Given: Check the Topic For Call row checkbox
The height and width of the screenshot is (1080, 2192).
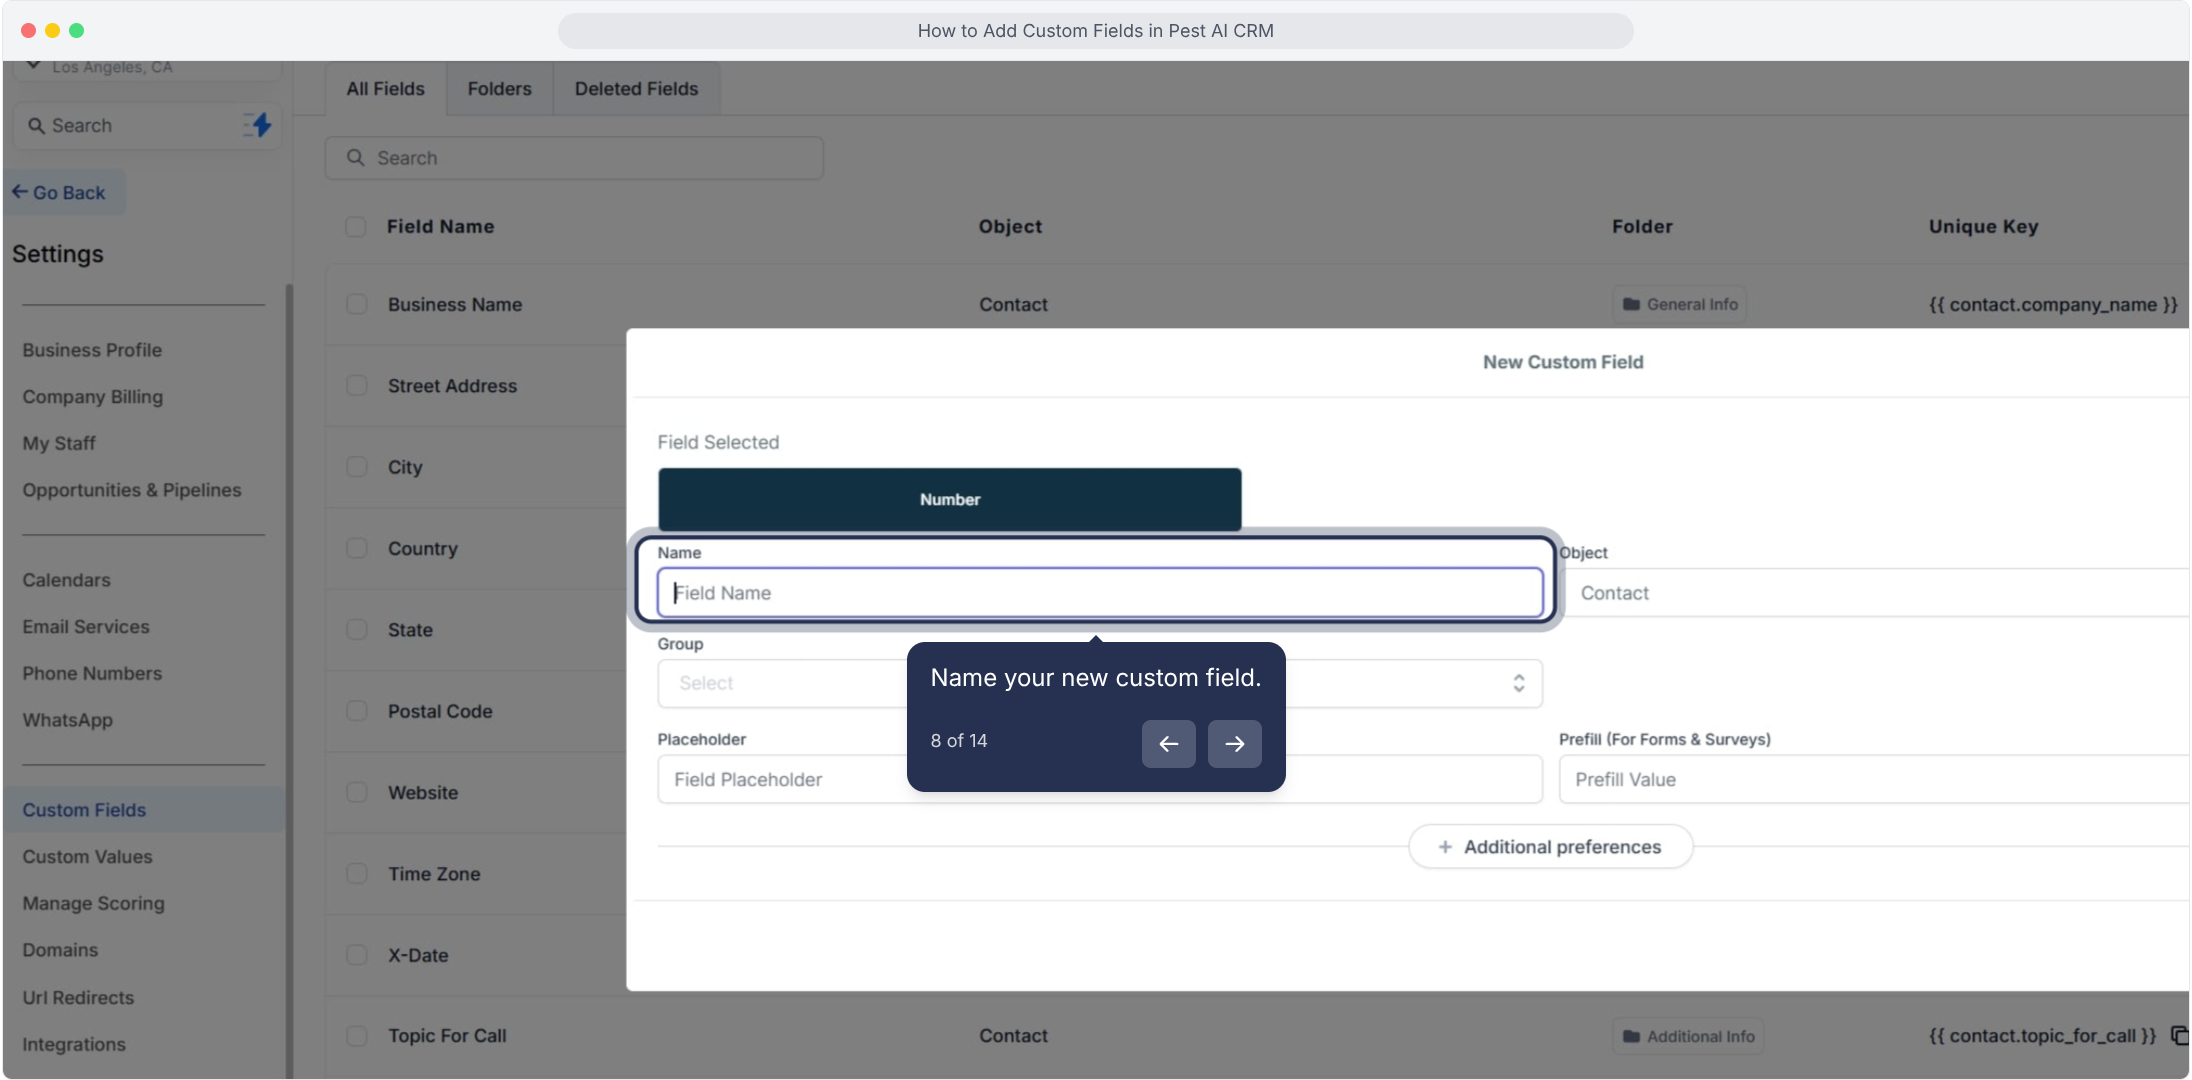Looking at the screenshot, I should click(357, 1036).
